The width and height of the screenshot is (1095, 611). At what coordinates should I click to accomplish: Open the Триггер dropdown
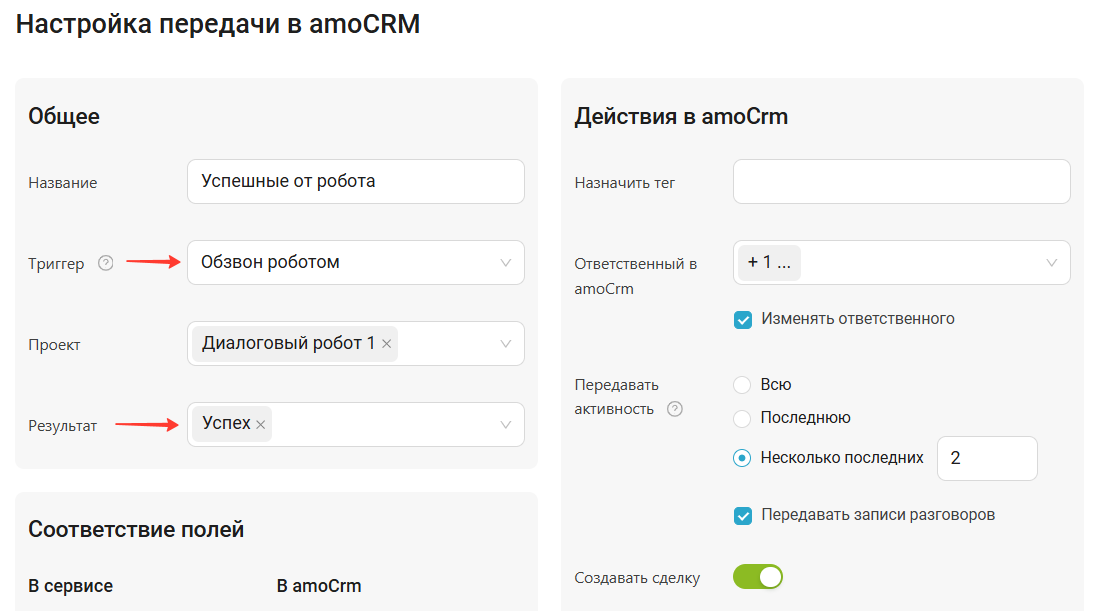coord(355,263)
